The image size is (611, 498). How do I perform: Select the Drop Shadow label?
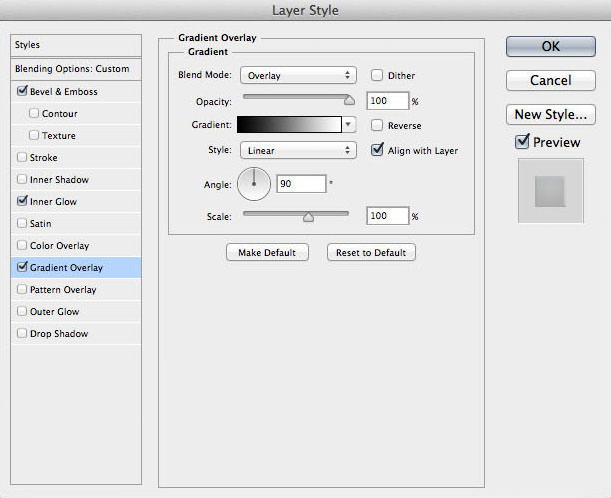tap(59, 334)
